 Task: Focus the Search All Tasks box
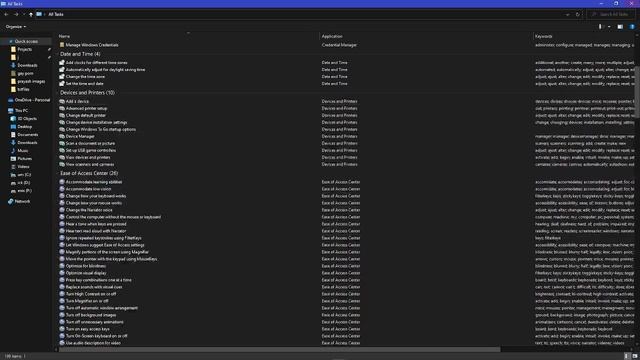(610, 14)
